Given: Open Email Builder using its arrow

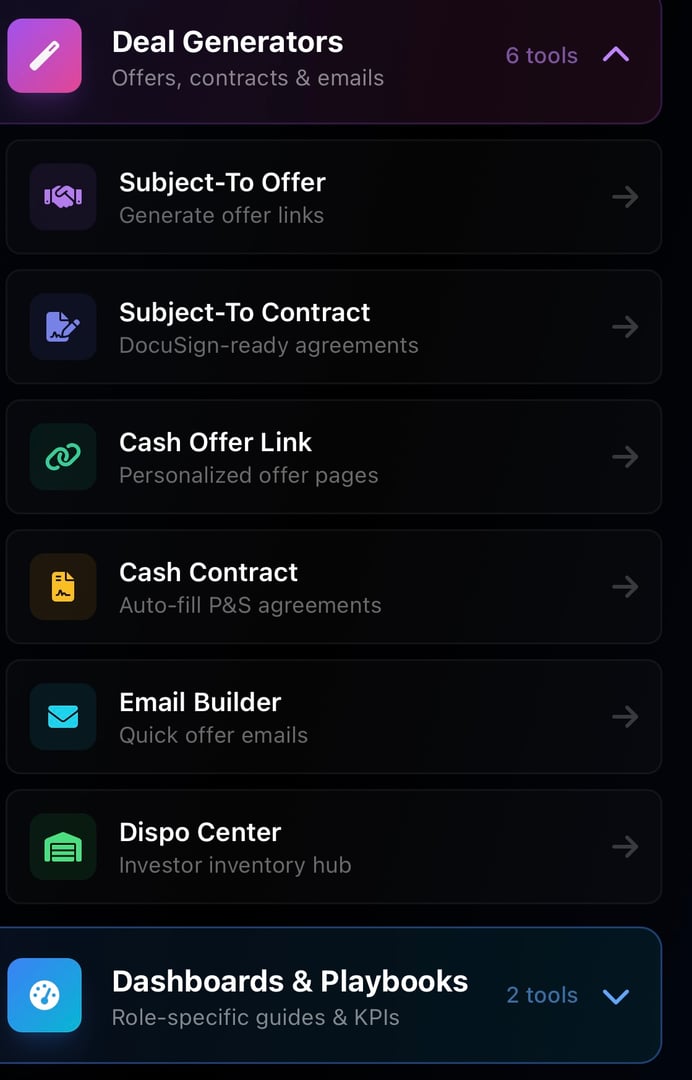Looking at the screenshot, I should pos(625,717).
